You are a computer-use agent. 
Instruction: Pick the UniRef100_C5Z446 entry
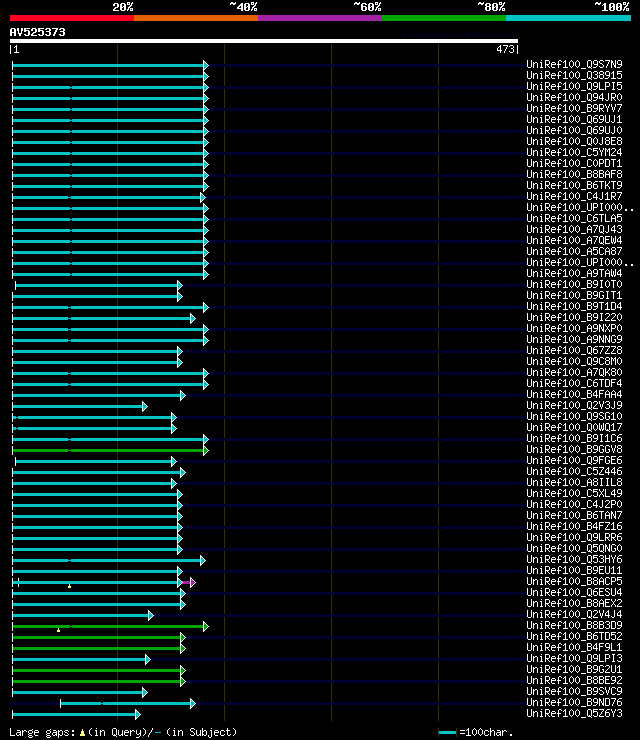(574, 471)
